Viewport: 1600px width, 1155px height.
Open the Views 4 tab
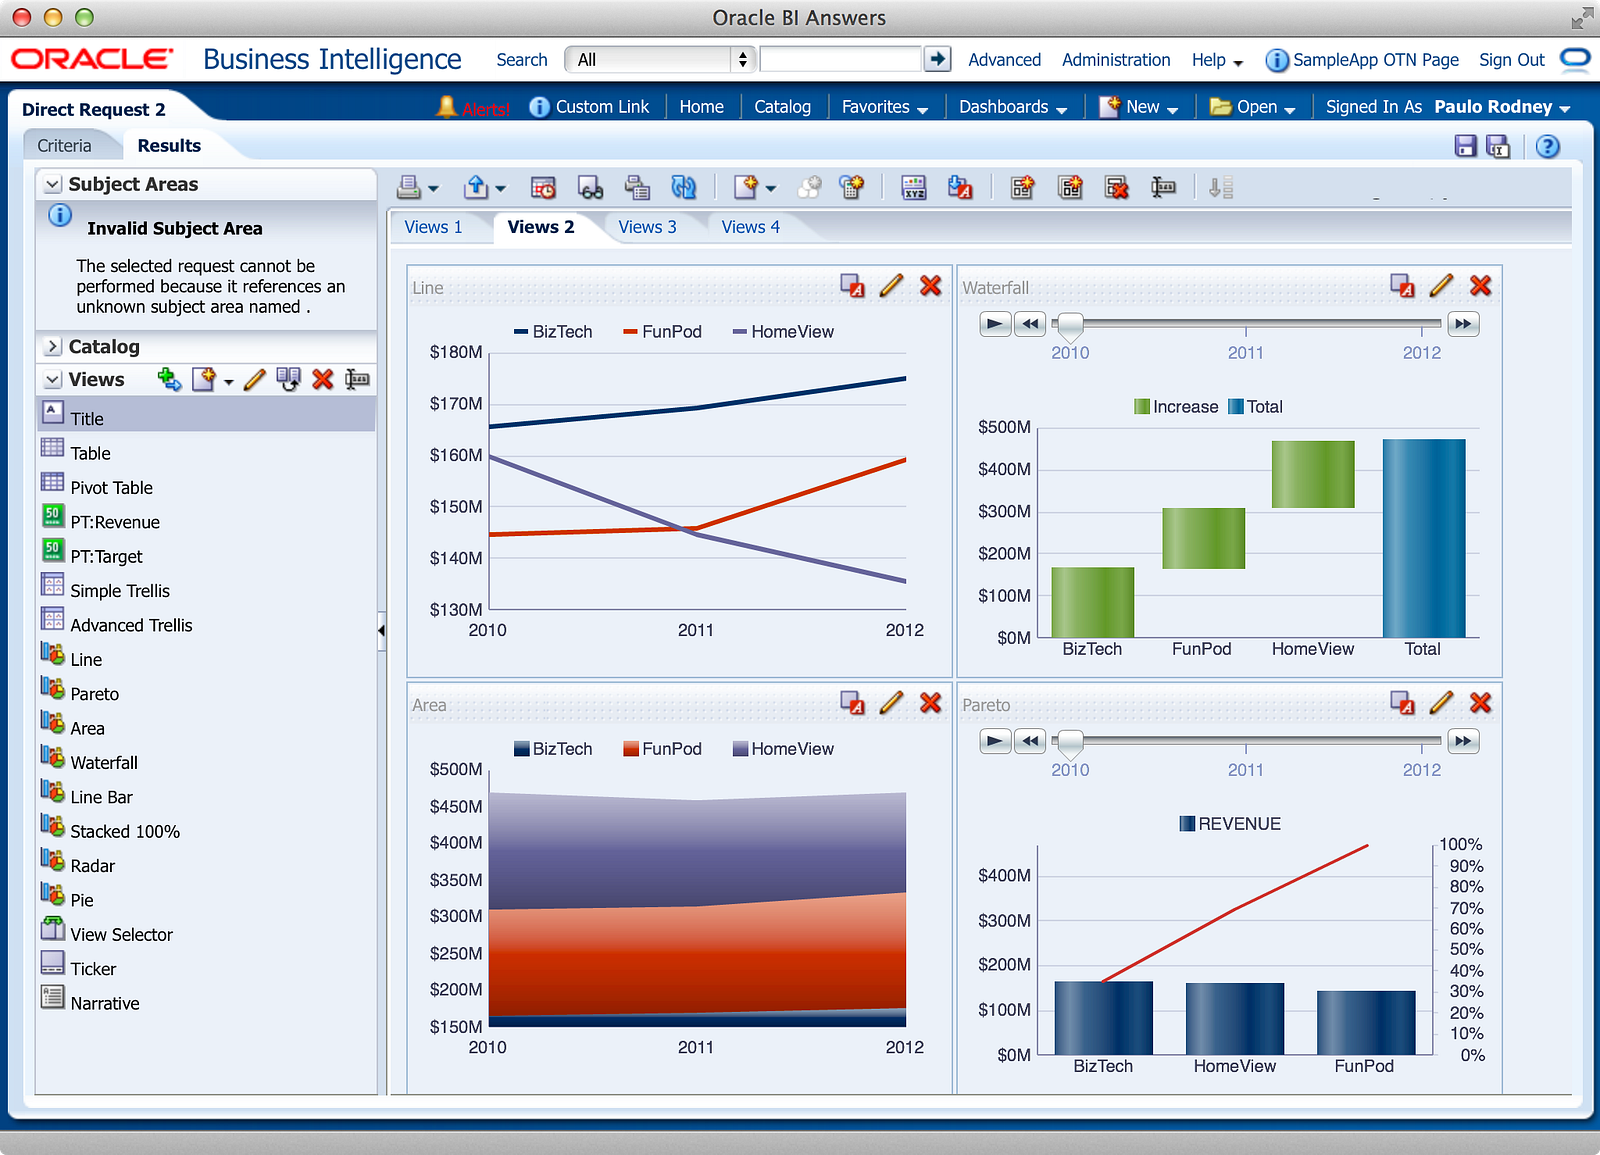pyautogui.click(x=751, y=227)
